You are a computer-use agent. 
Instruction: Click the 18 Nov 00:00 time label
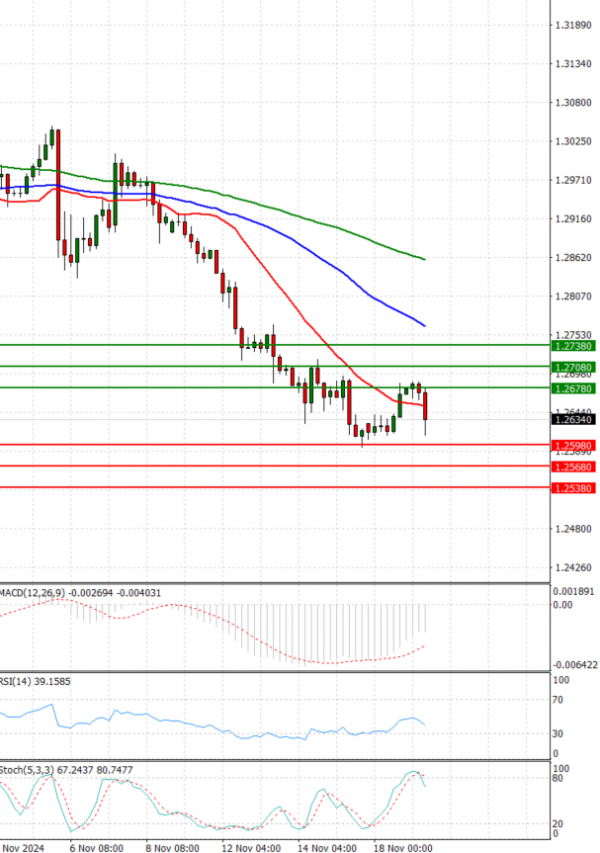coord(403,848)
